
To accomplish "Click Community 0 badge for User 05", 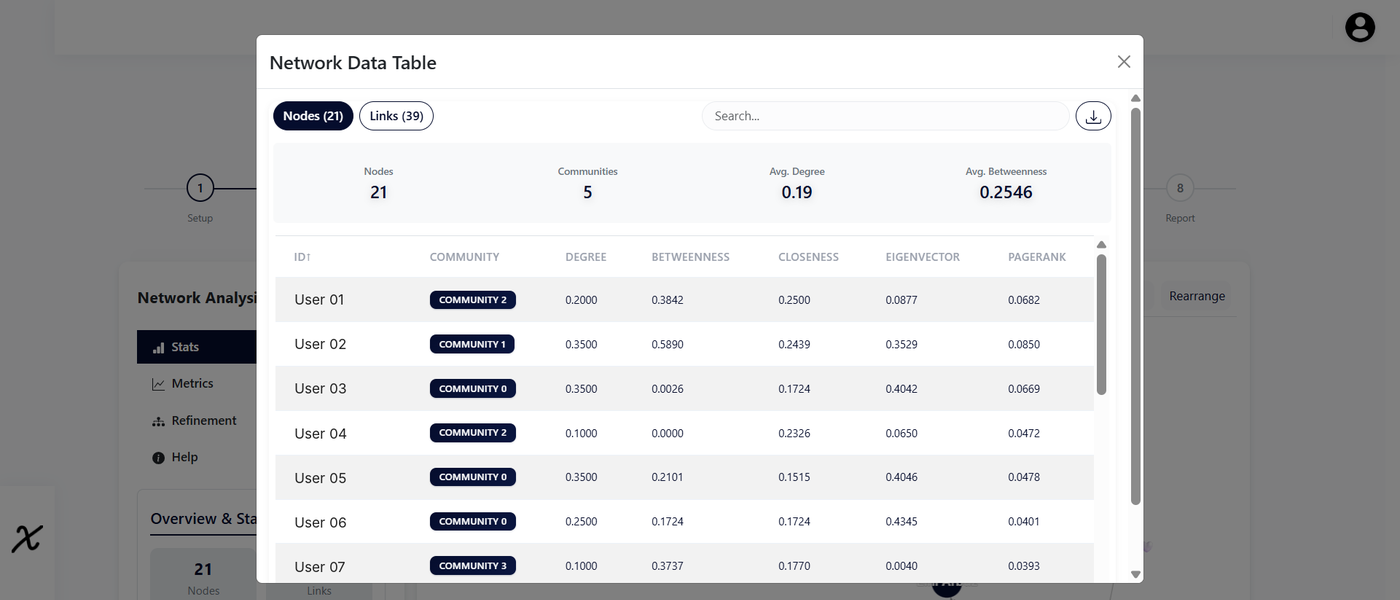I will 473,477.
